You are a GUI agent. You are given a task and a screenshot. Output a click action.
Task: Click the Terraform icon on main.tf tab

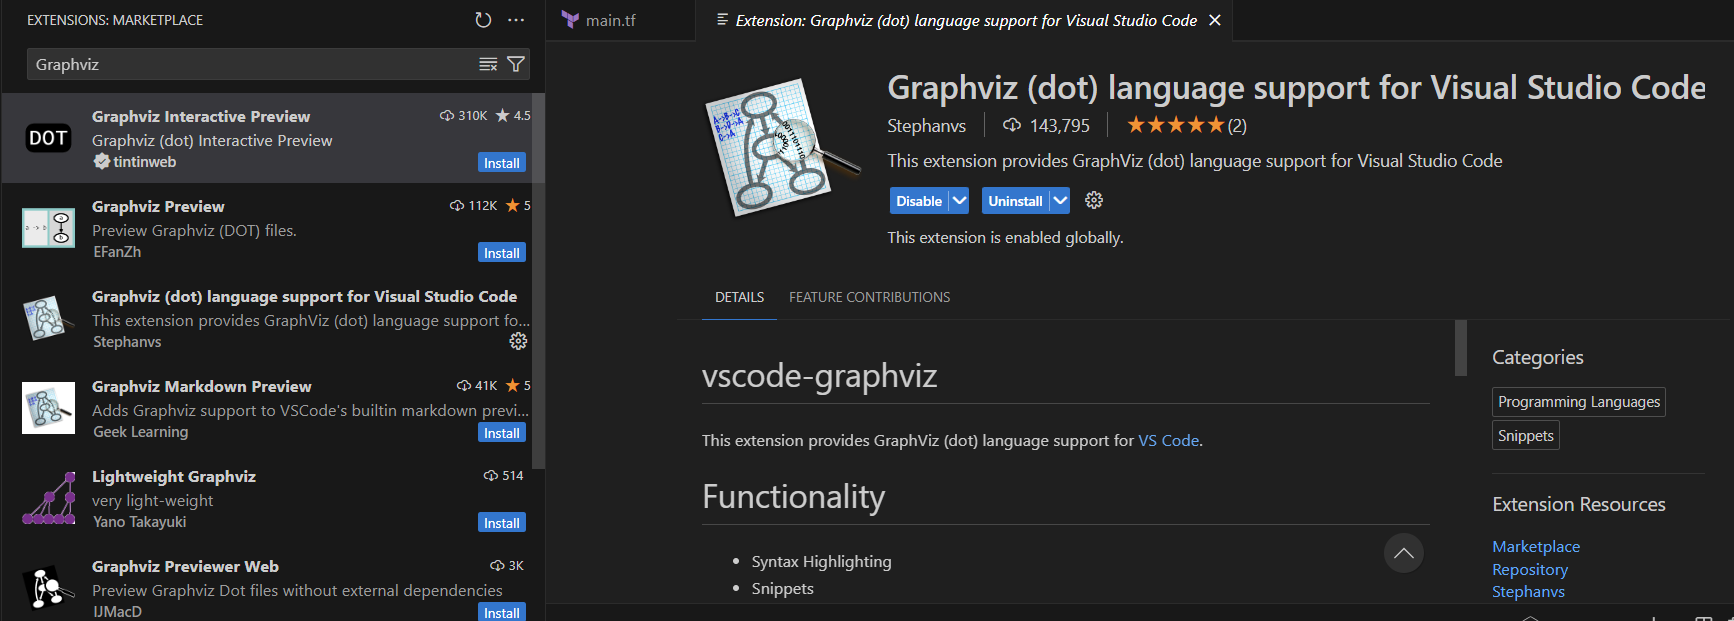570,20
